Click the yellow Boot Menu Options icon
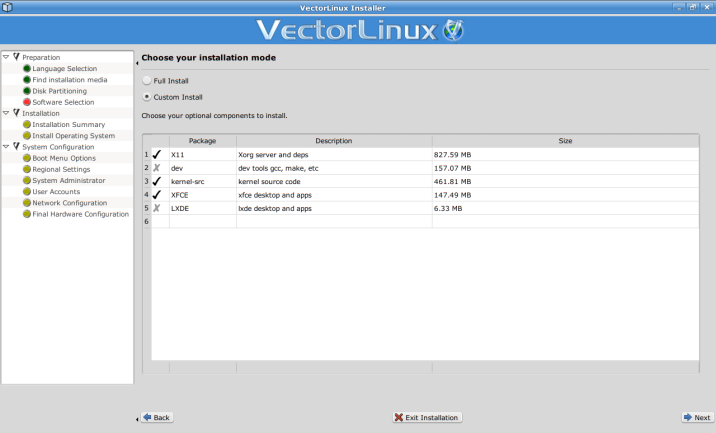This screenshot has width=716, height=433. pyautogui.click(x=27, y=158)
